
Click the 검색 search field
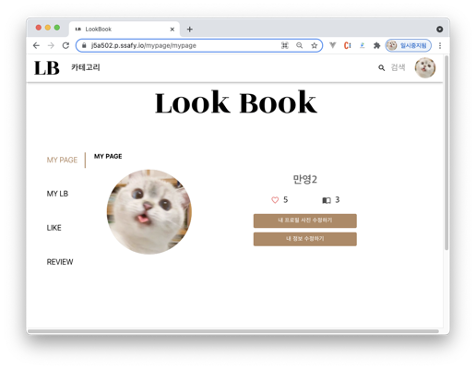[398, 68]
